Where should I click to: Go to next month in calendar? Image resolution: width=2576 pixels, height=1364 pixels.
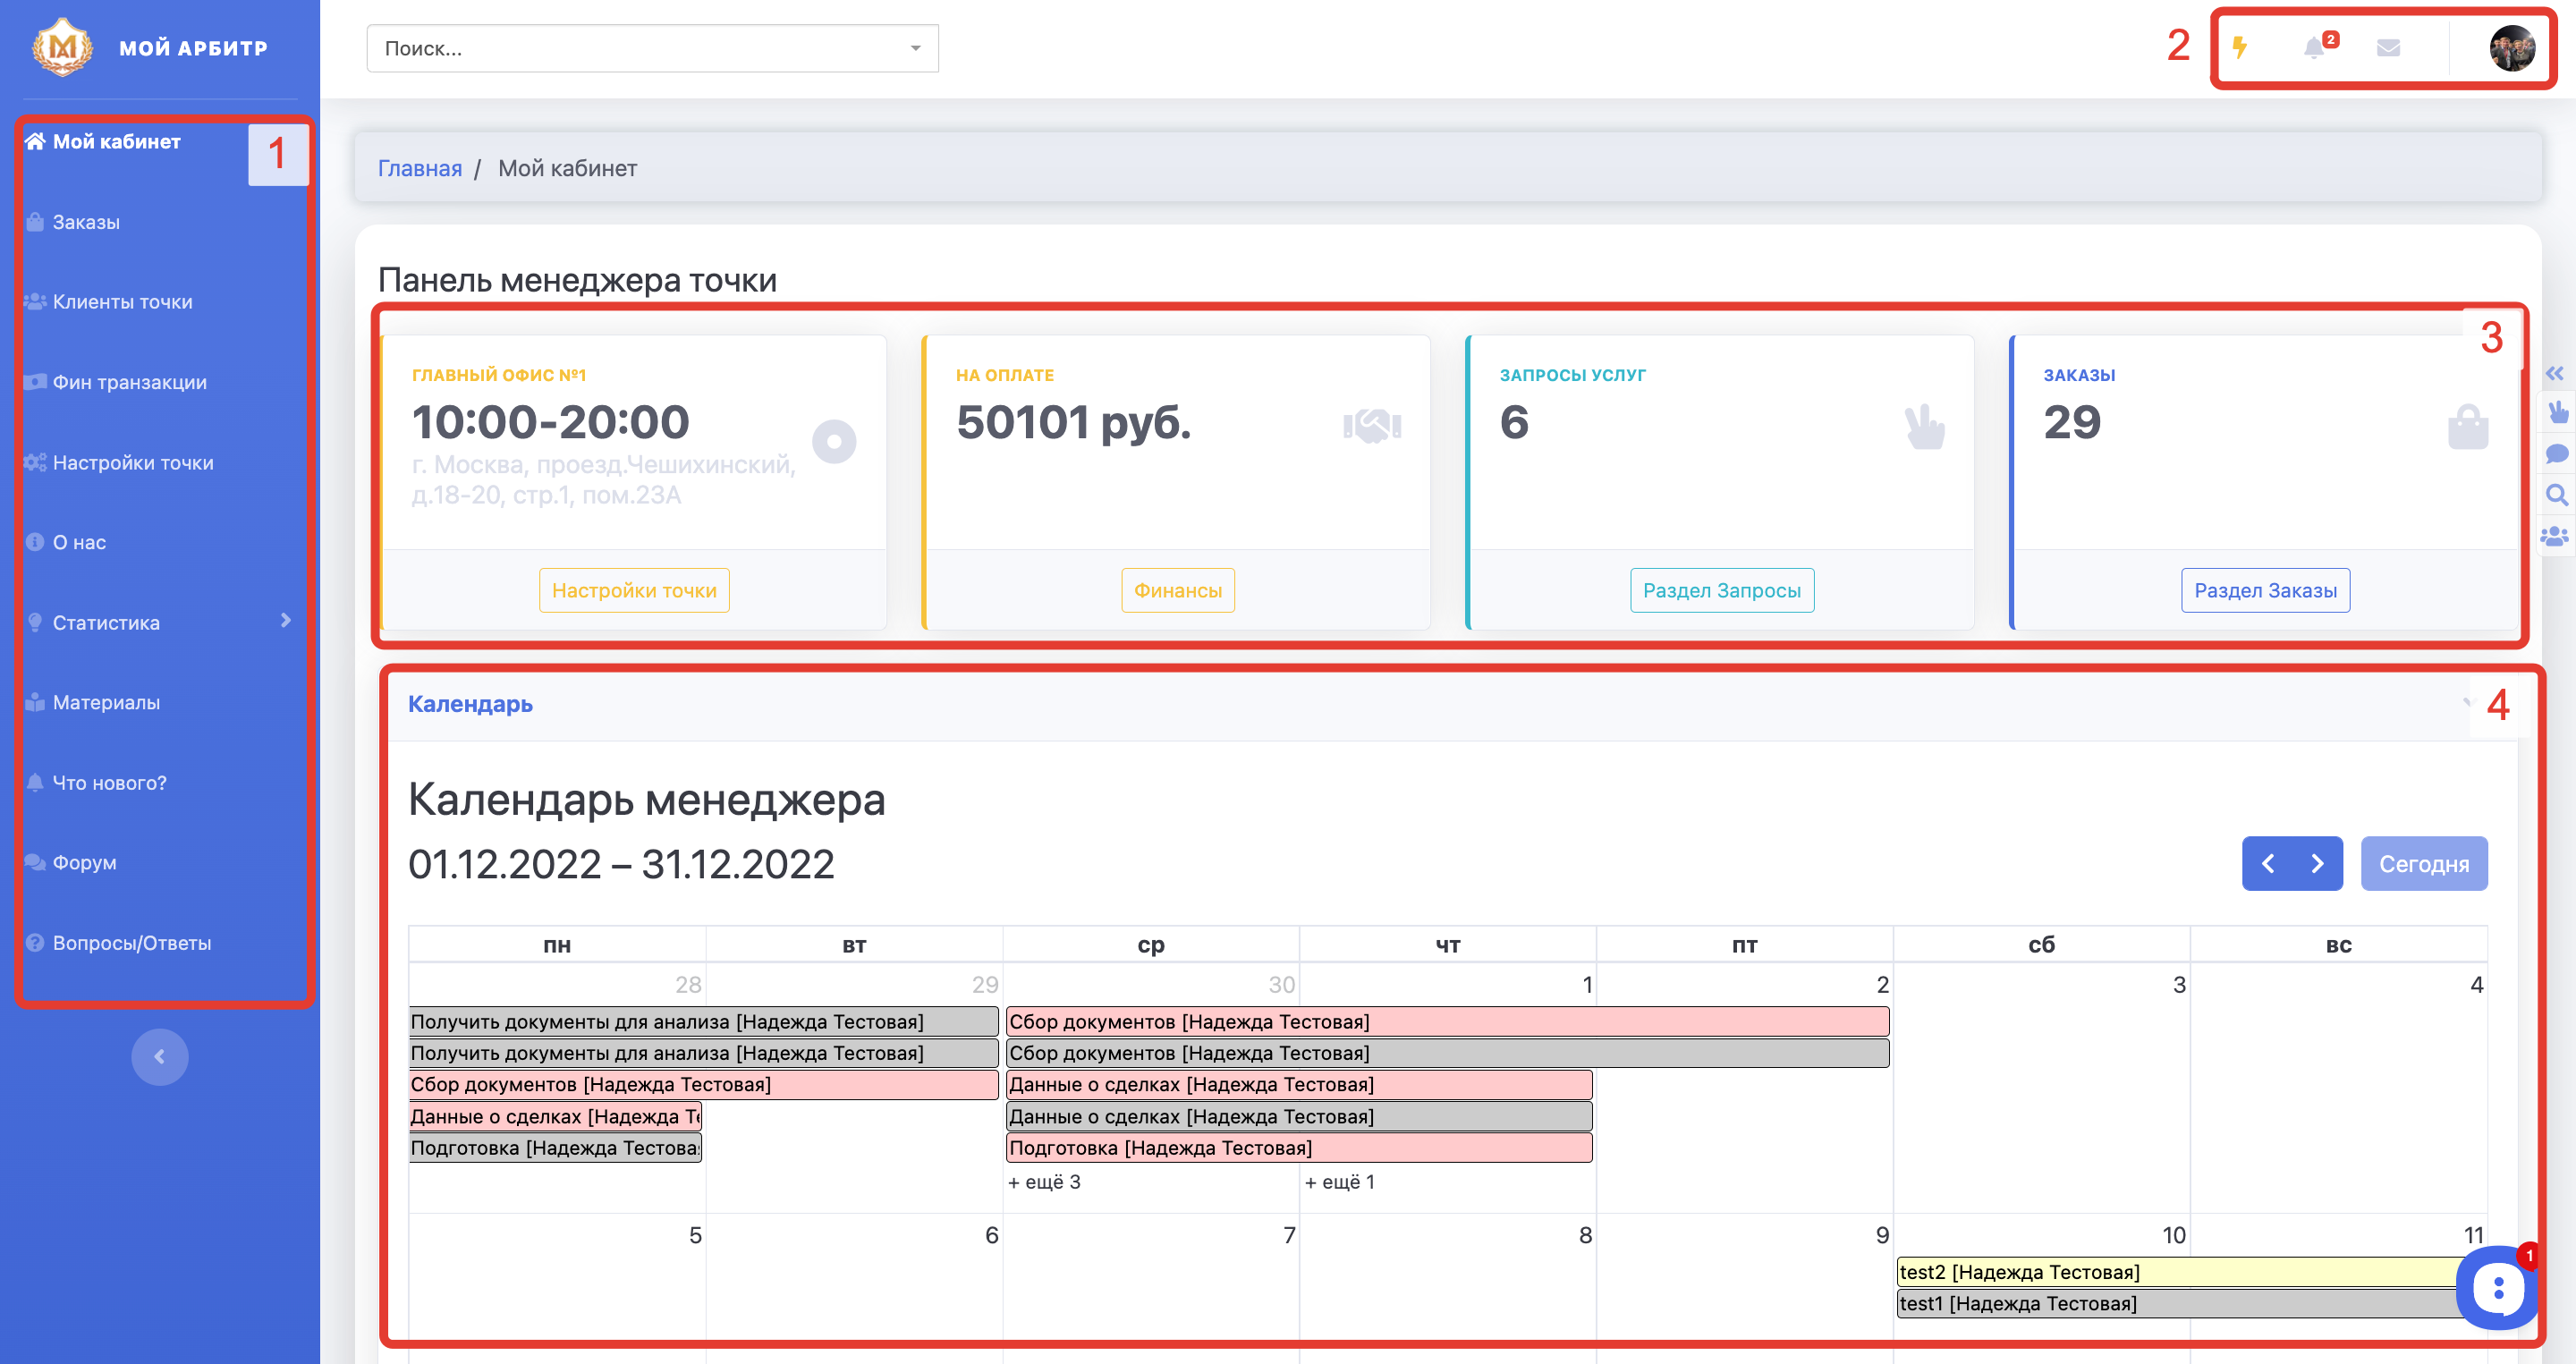pos(2317,863)
